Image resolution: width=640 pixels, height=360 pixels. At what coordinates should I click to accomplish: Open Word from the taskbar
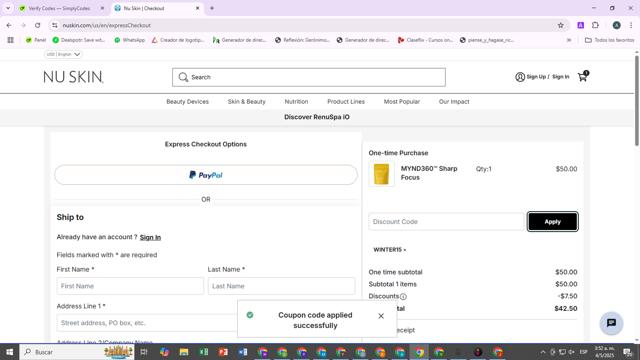(x=243, y=352)
